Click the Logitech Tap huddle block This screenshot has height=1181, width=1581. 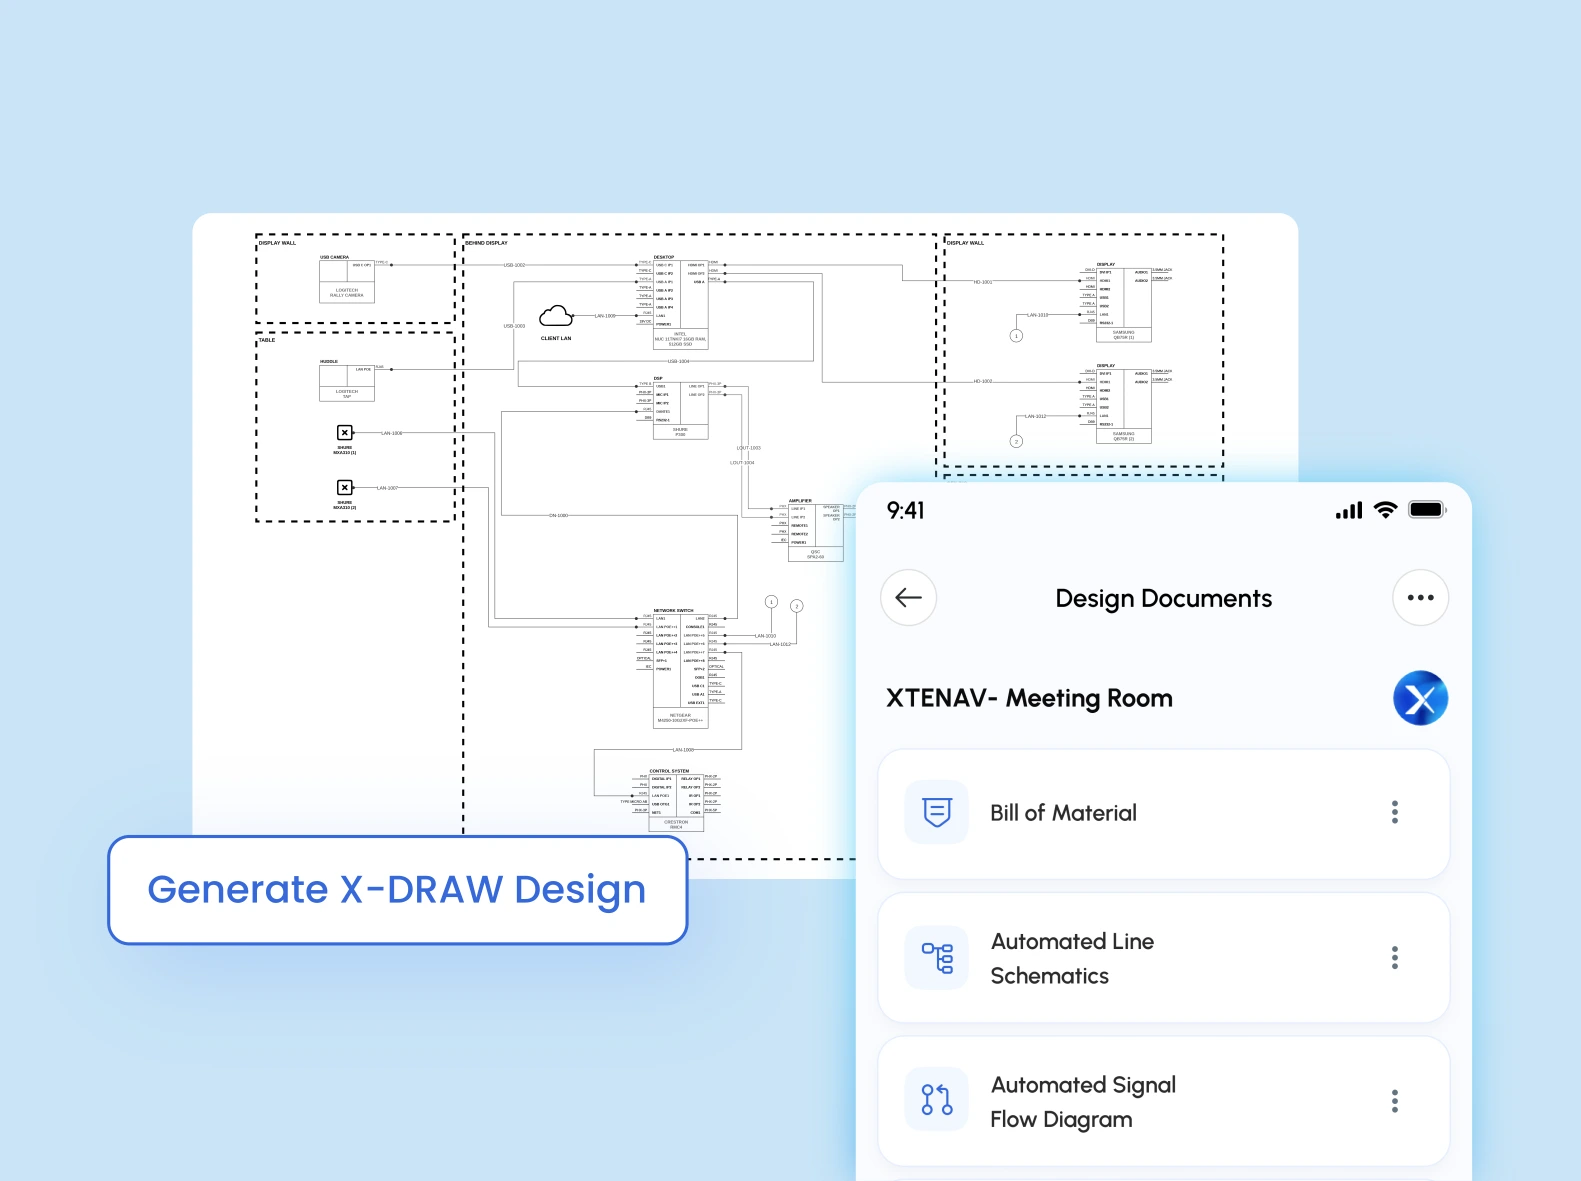tap(347, 383)
